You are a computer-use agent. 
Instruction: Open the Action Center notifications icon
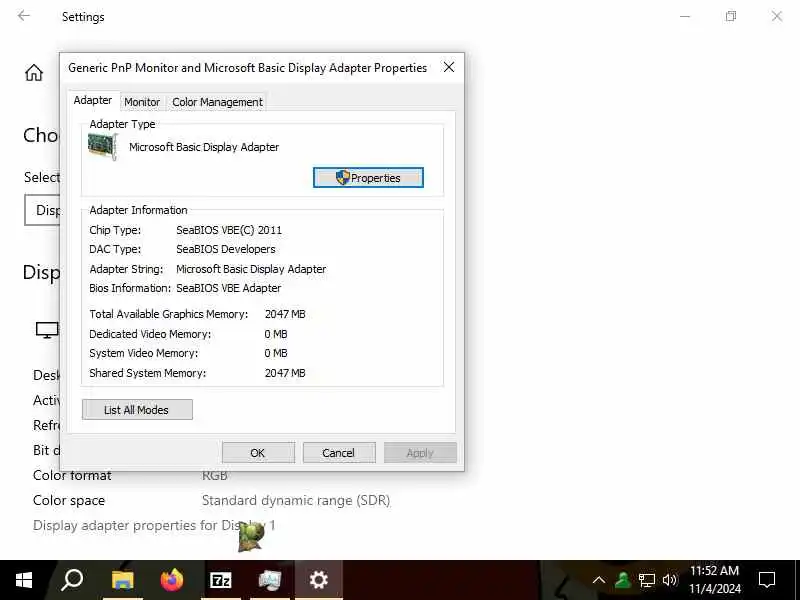767,580
